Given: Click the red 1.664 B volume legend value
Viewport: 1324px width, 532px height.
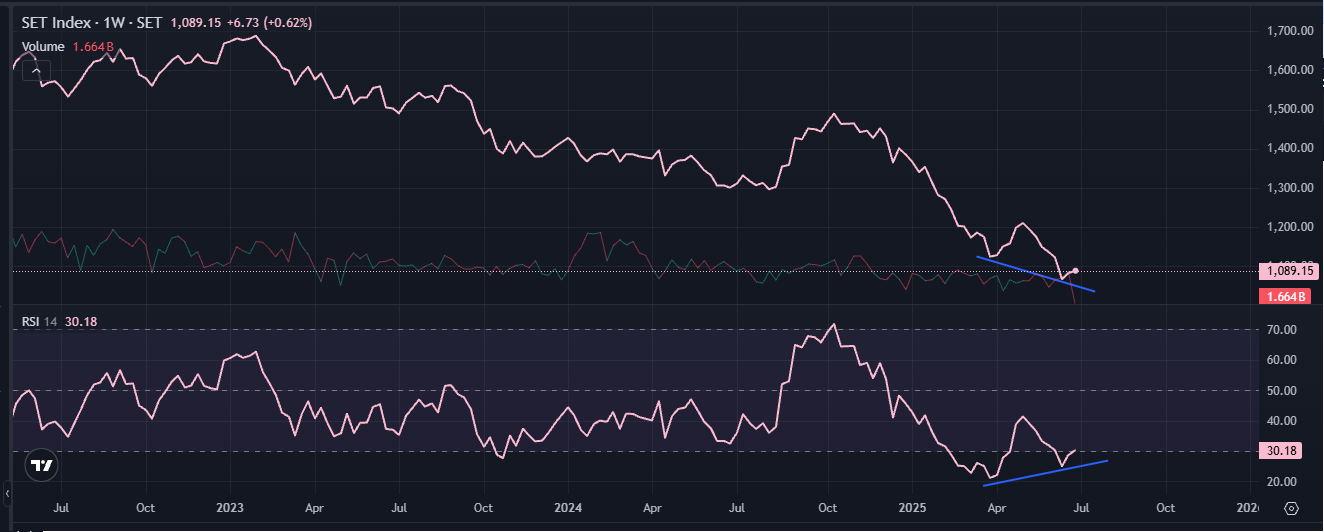Looking at the screenshot, I should (x=93, y=46).
